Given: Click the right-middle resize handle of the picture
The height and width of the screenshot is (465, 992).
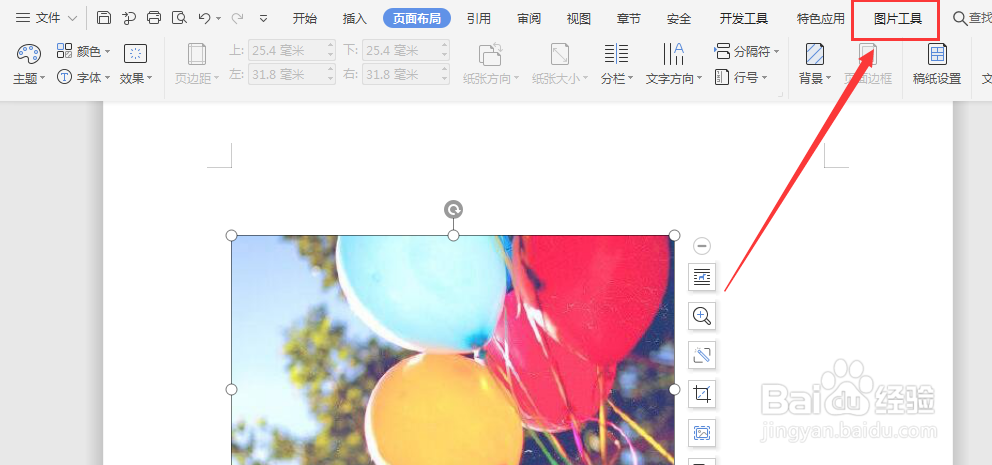Looking at the screenshot, I should [674, 389].
